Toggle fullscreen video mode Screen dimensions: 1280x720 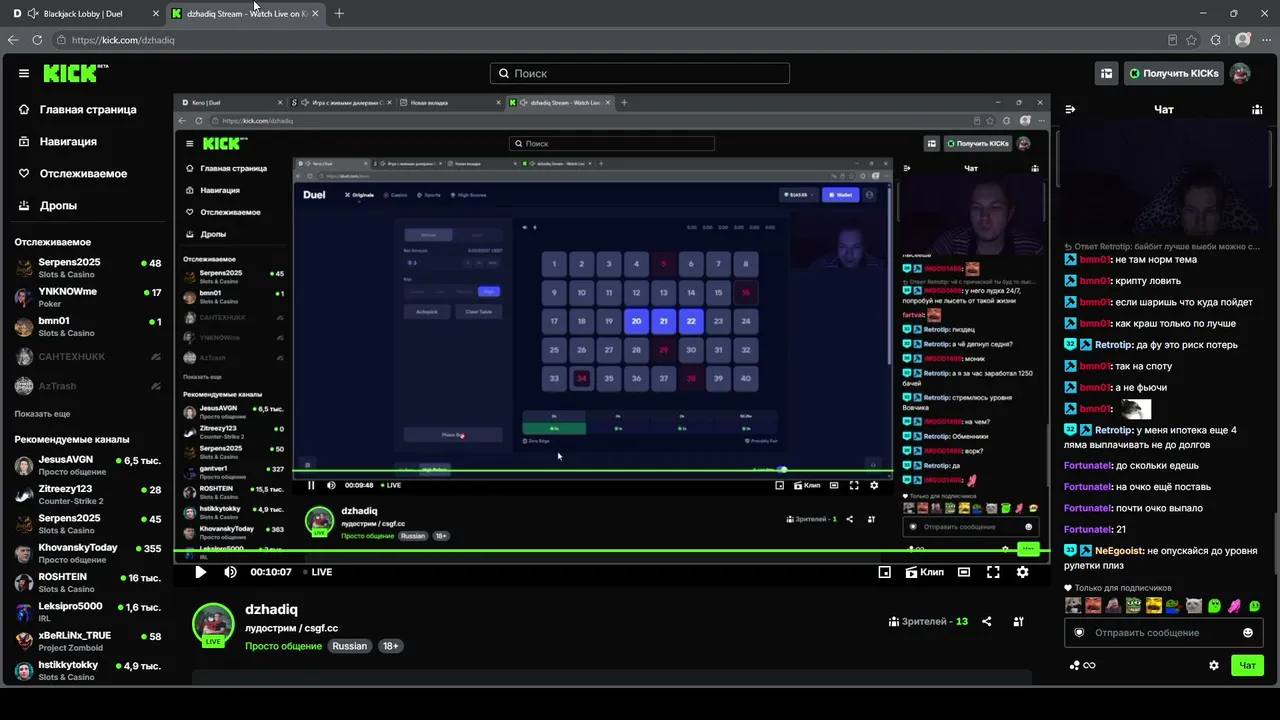[x=993, y=572]
